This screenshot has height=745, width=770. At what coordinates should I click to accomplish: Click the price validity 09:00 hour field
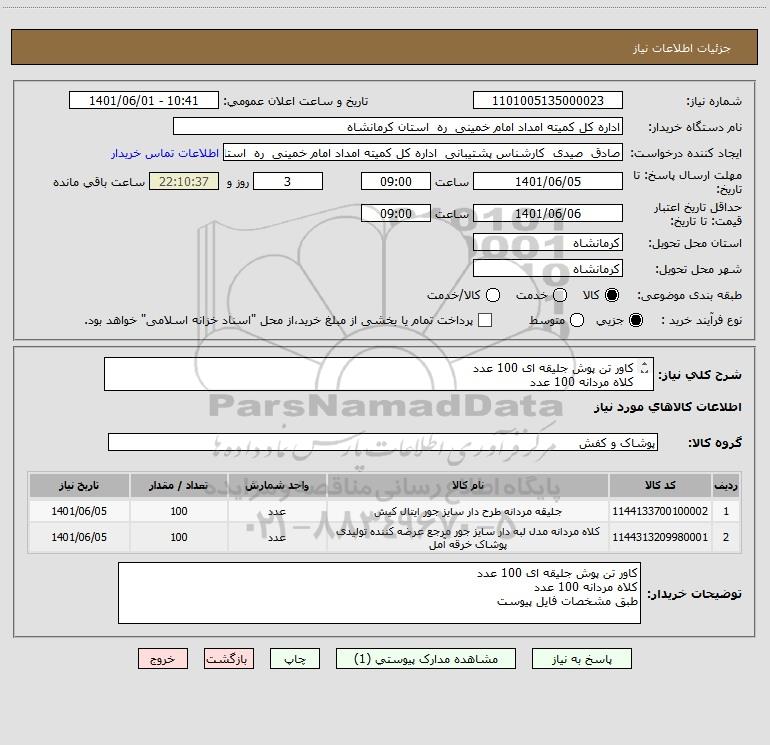click(x=396, y=213)
